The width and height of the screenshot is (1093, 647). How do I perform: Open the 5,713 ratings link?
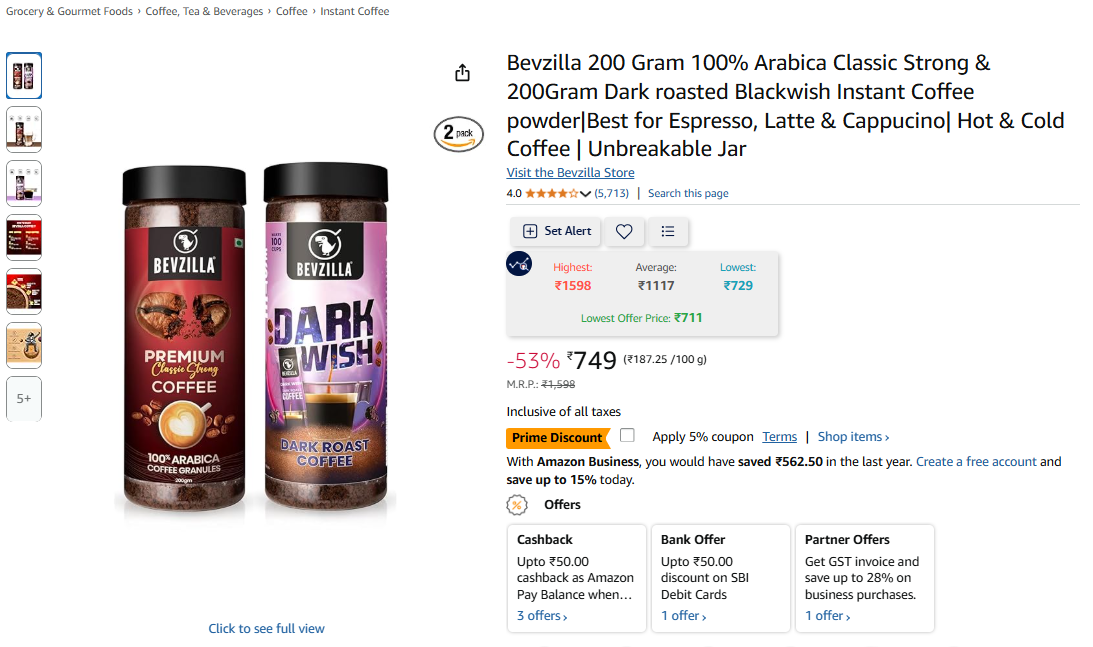[x=612, y=193]
